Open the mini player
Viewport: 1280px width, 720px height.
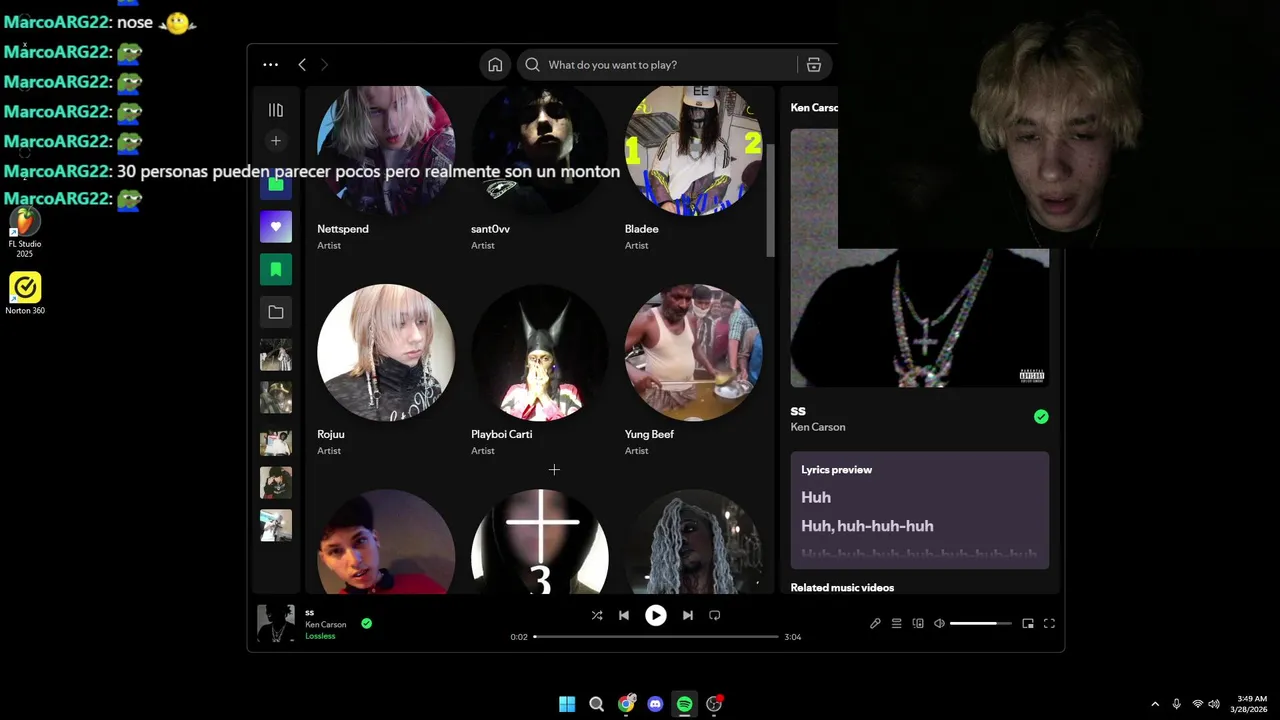(1028, 623)
